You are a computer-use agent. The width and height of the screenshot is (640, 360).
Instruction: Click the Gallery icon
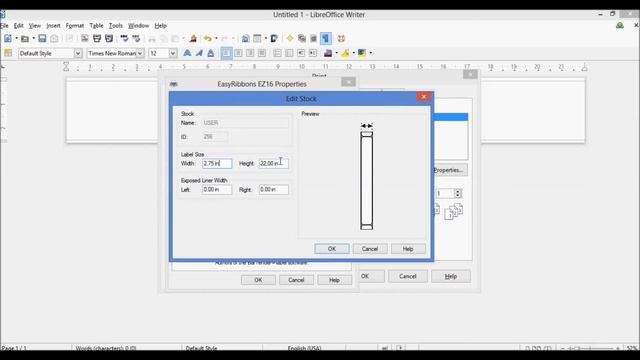[x=302, y=38]
